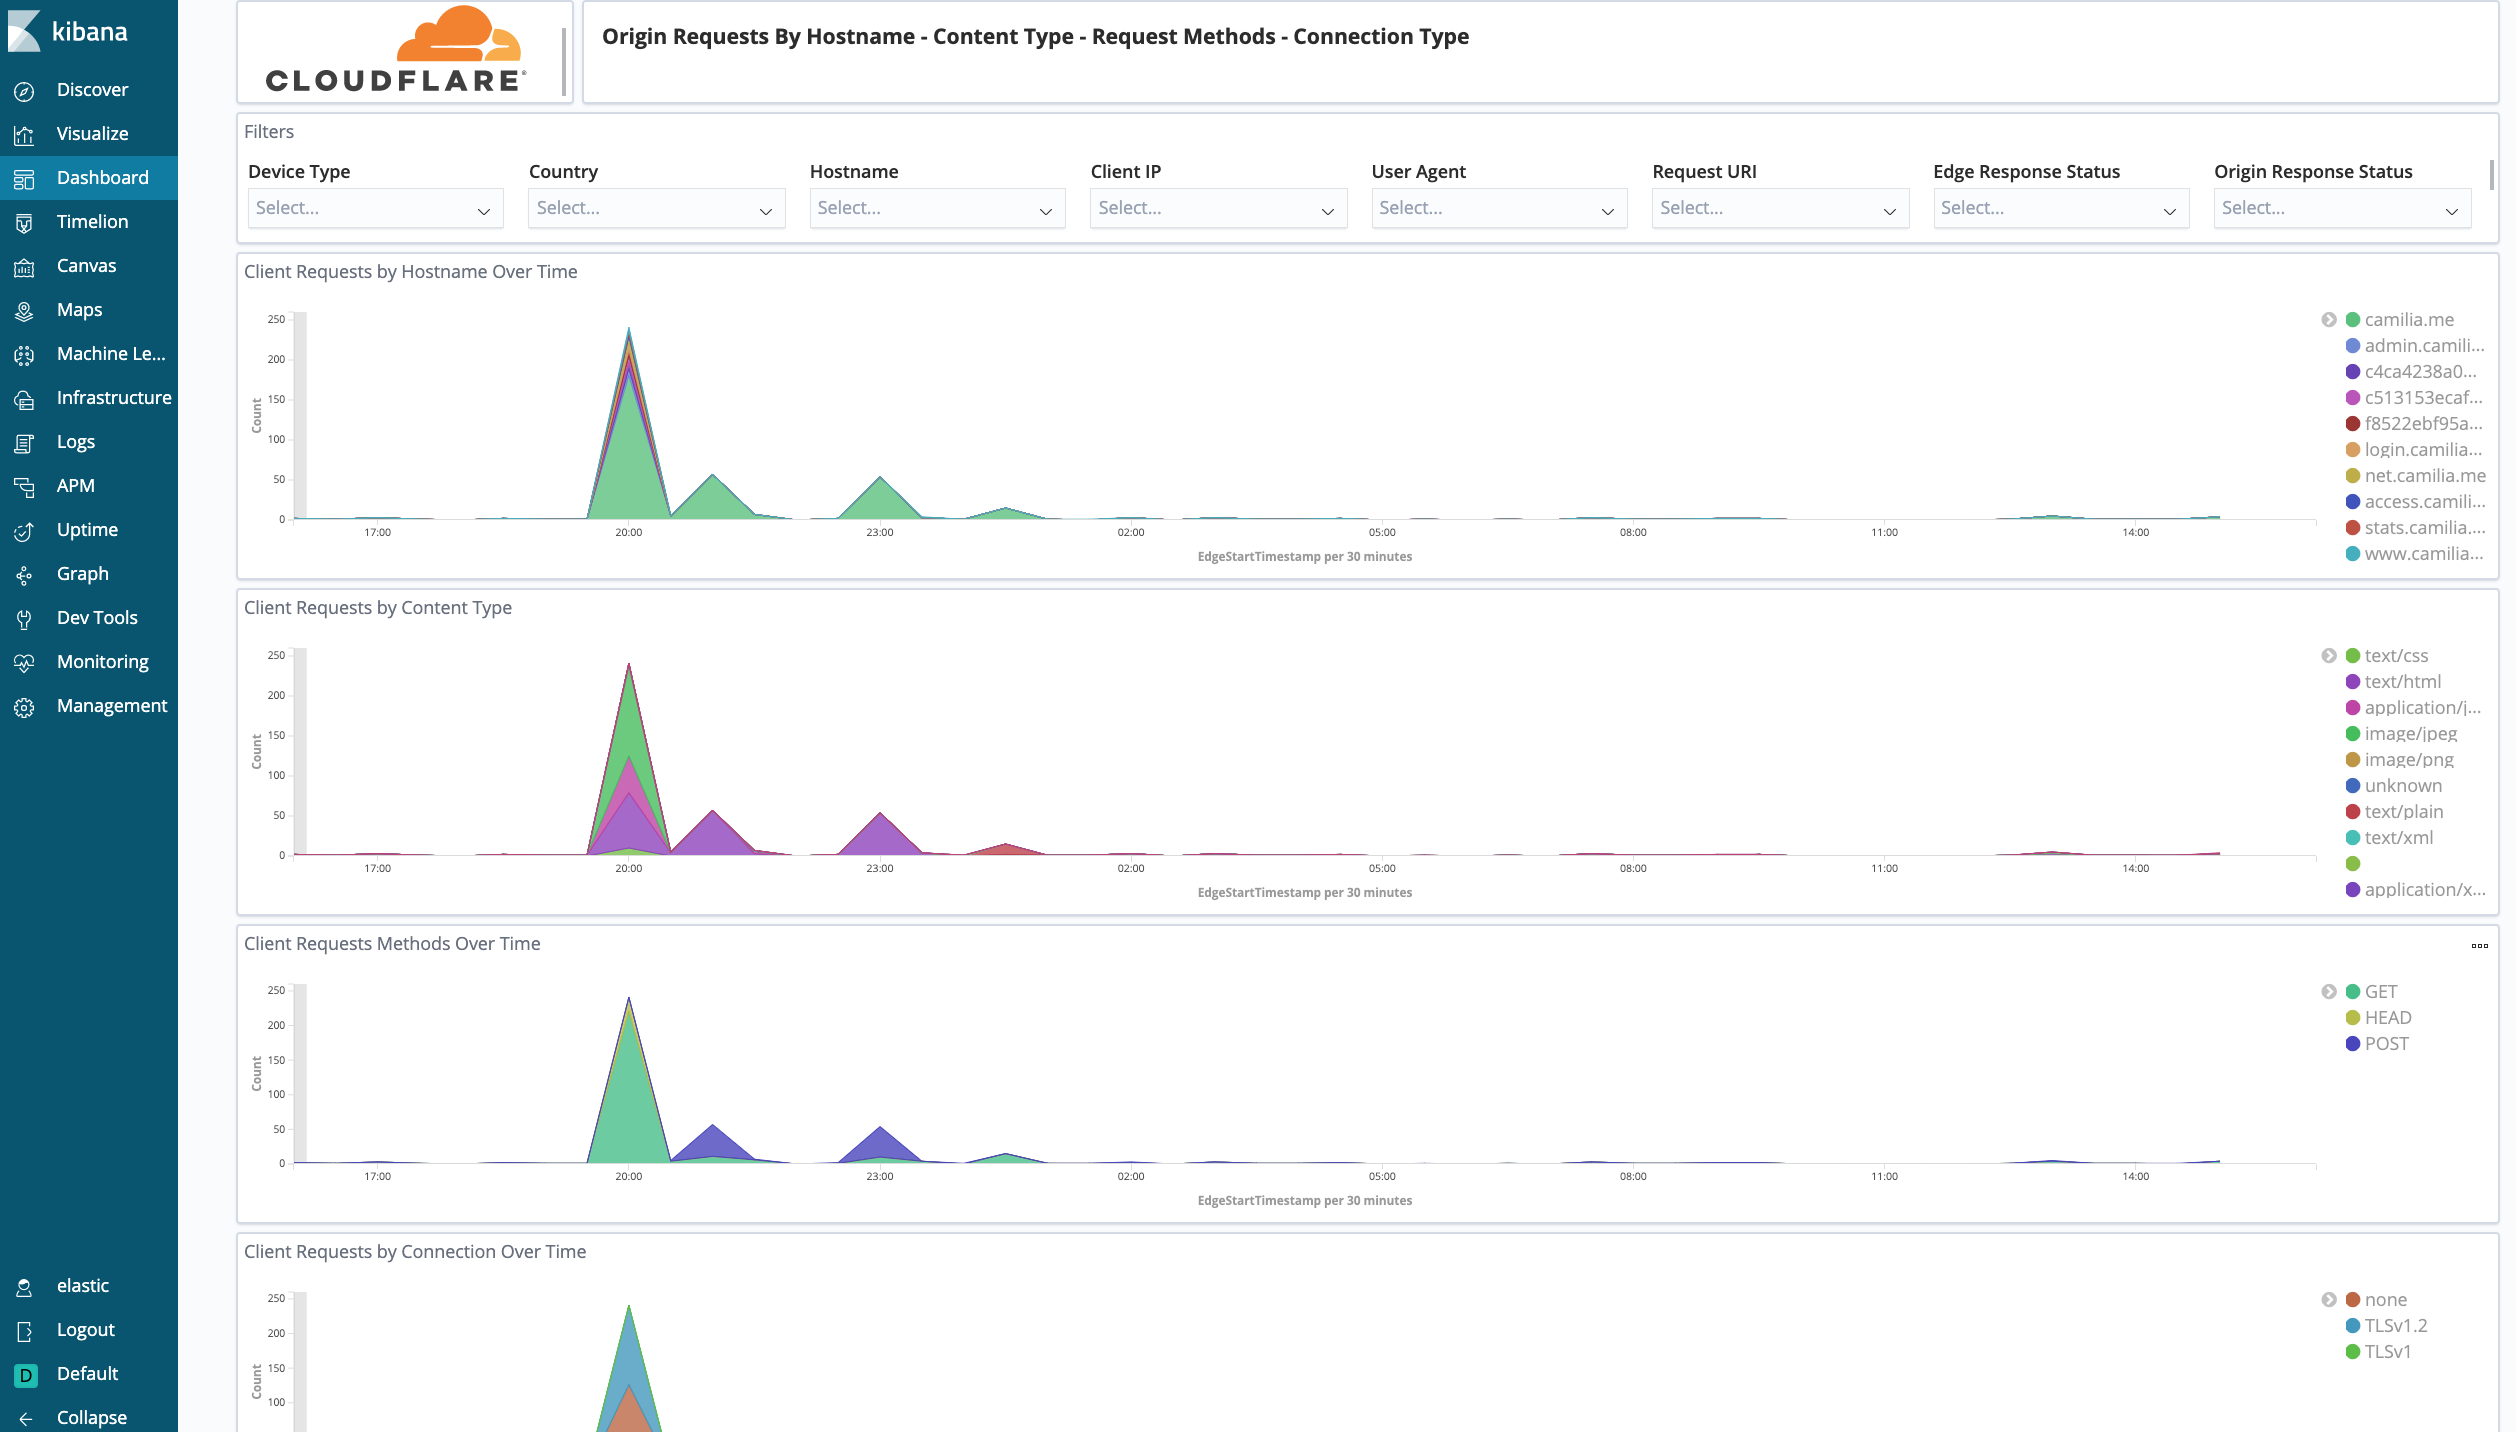Image resolution: width=2516 pixels, height=1432 pixels.
Task: Navigate to Timelion section
Action: pos(90,221)
